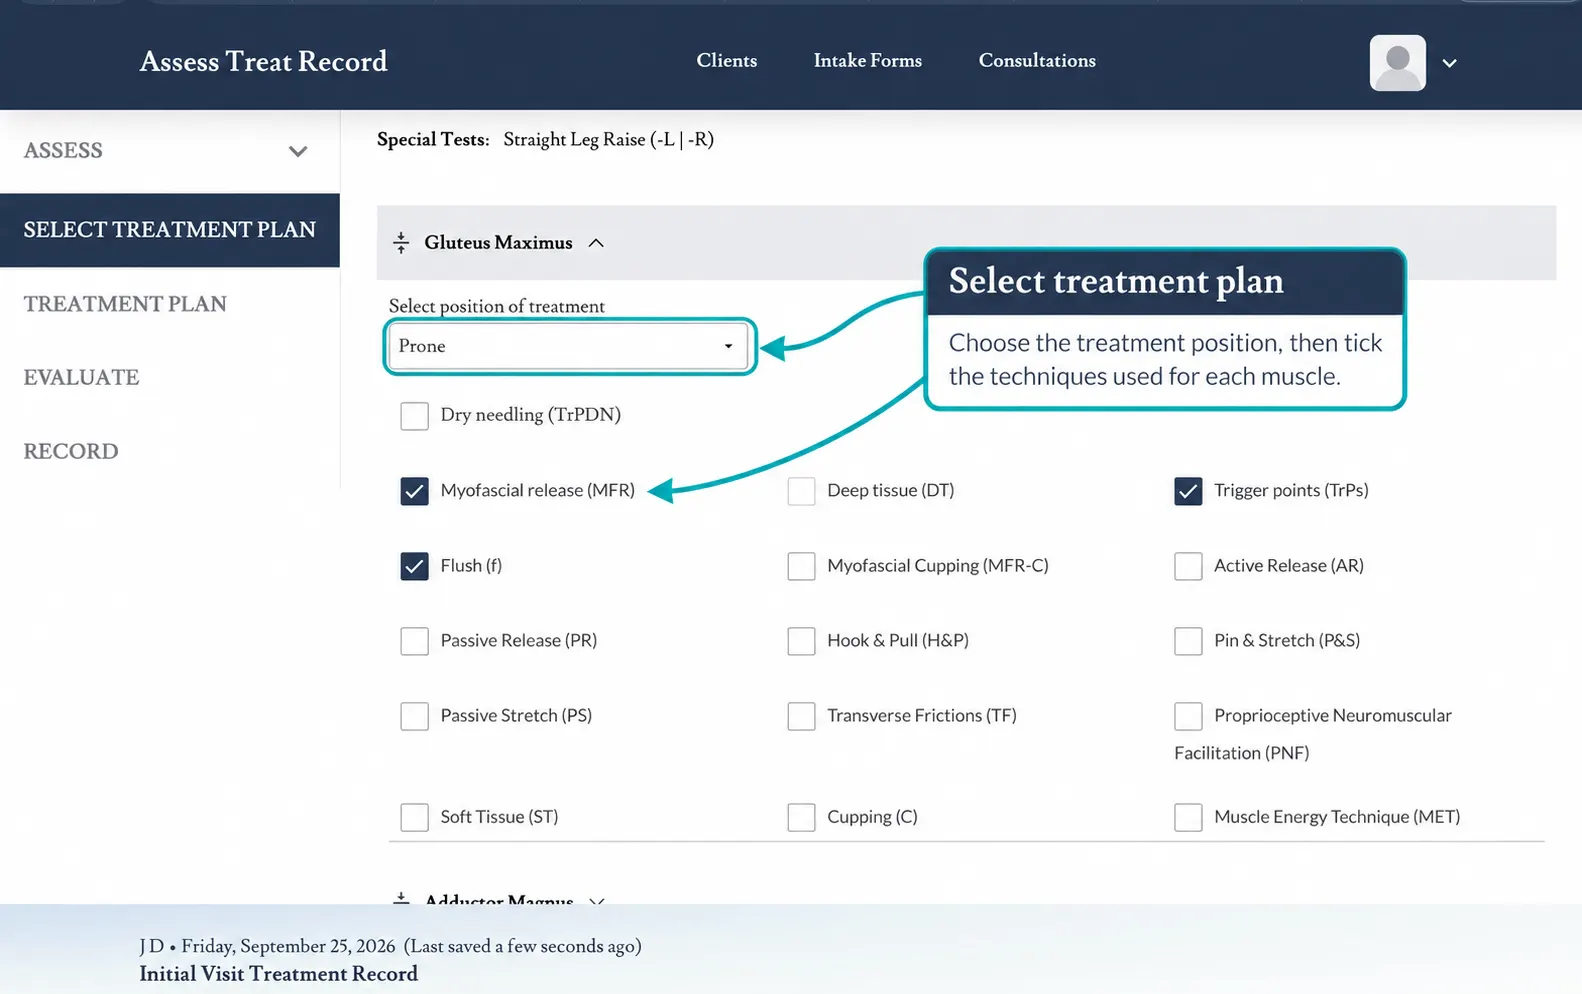Check the Active Release (AR) box
1582x994 pixels.
[1188, 566]
